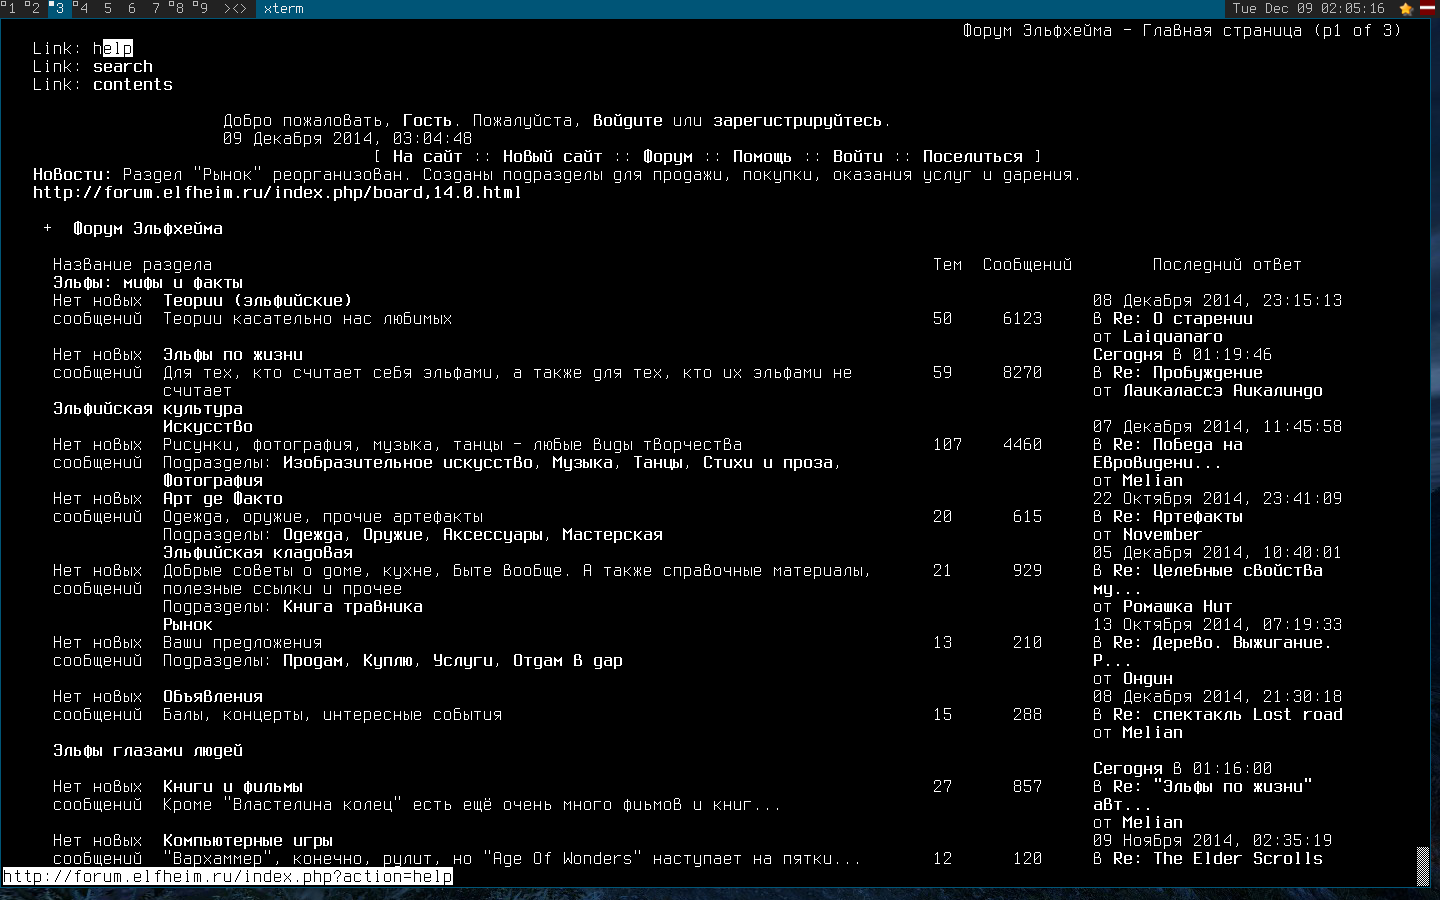Open the 'Услуги' sub-board

coord(463,660)
